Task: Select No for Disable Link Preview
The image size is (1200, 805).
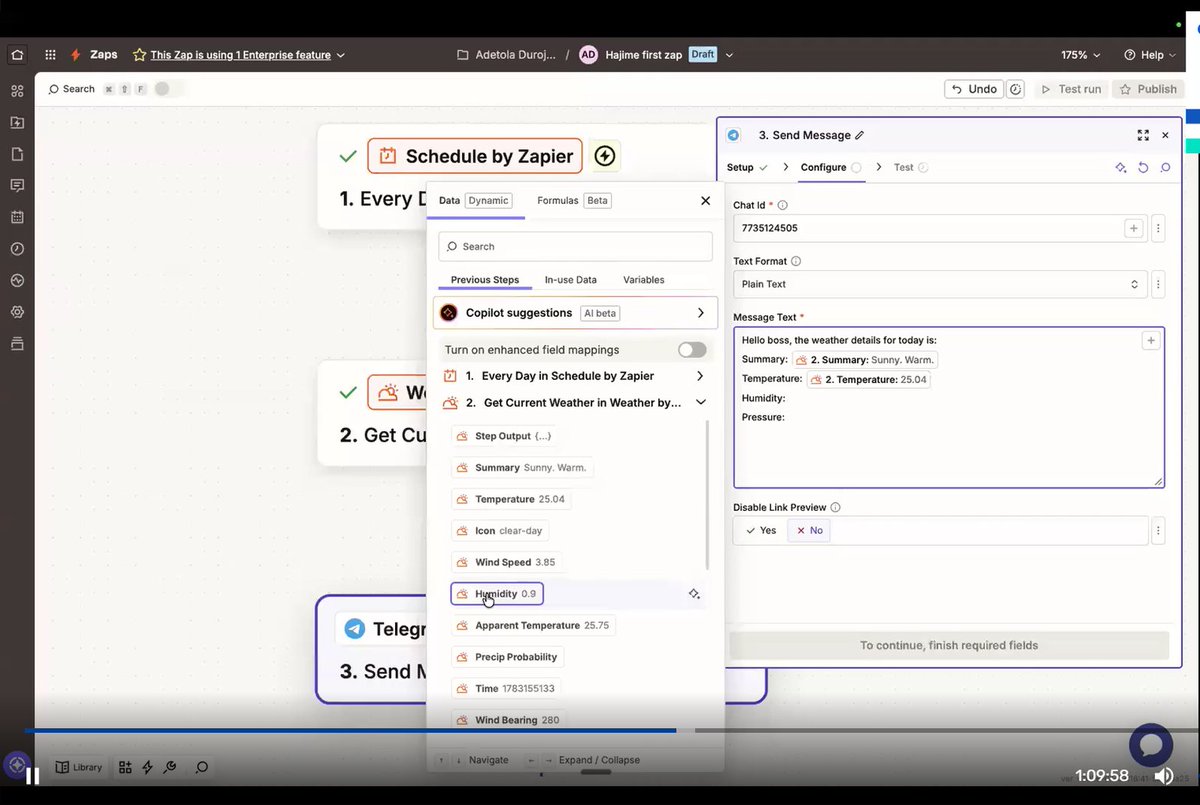Action: [x=809, y=530]
